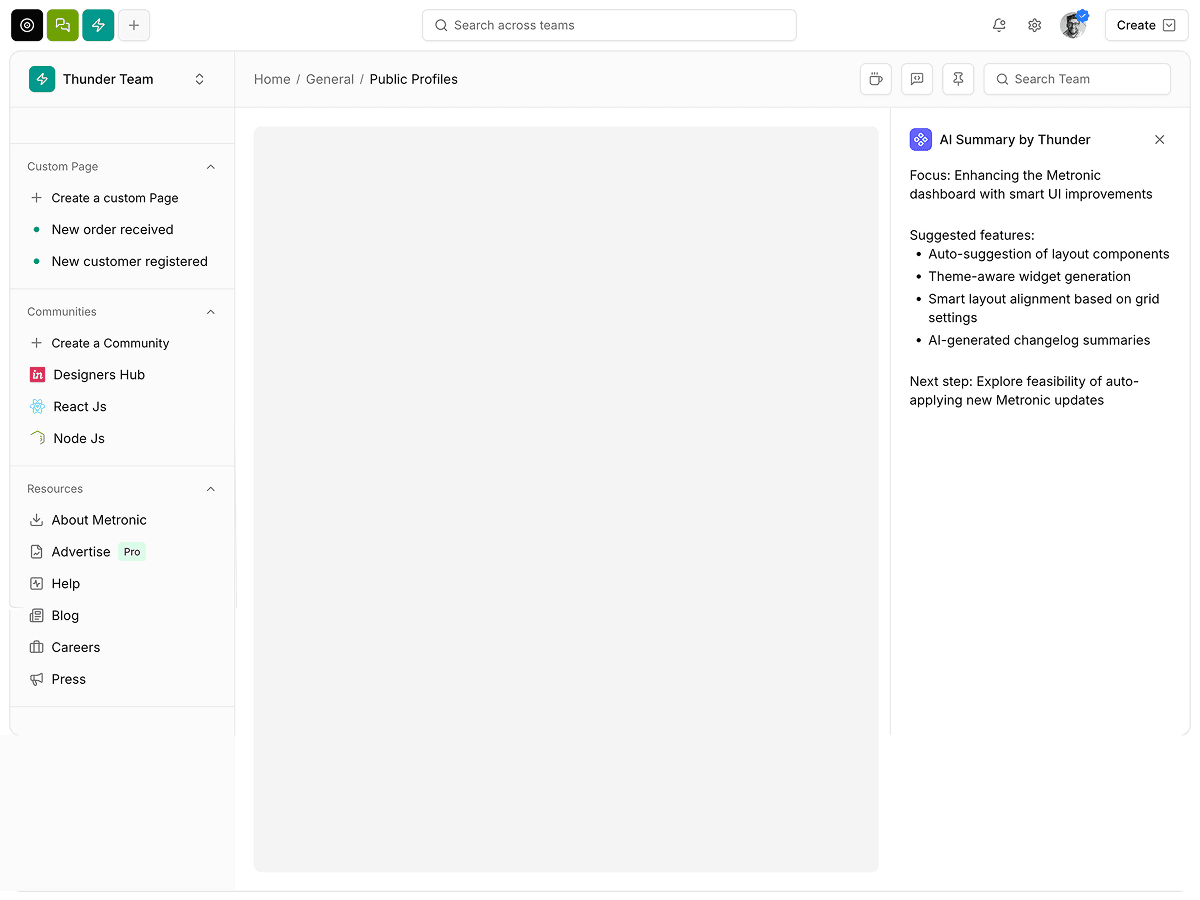Screen dimensions: 1200x900
Task: Go to Home breadcrumb link
Action: (272, 79)
